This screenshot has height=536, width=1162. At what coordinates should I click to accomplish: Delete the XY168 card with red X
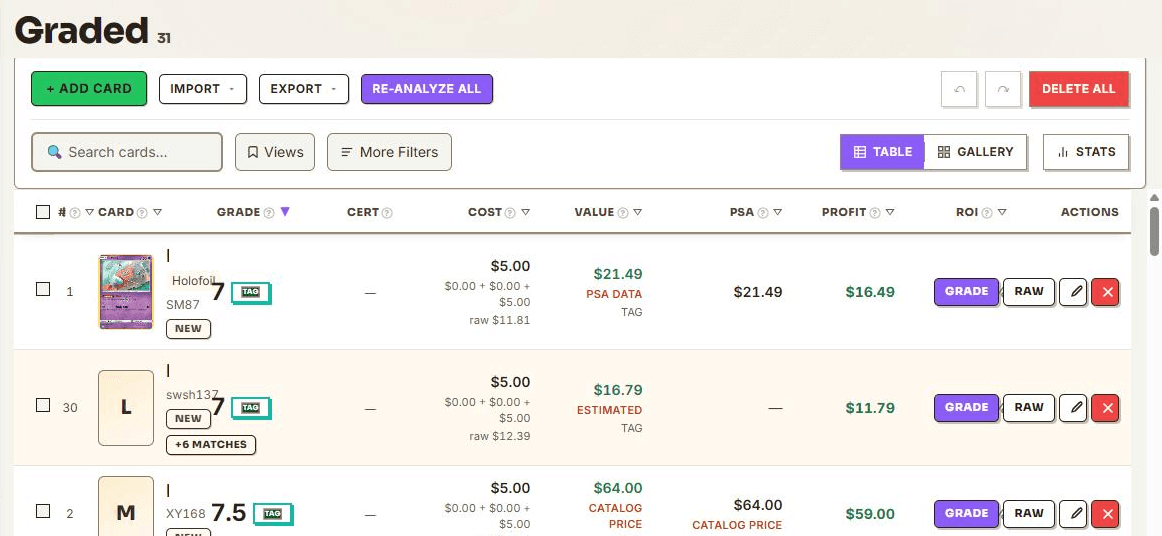(x=1107, y=514)
